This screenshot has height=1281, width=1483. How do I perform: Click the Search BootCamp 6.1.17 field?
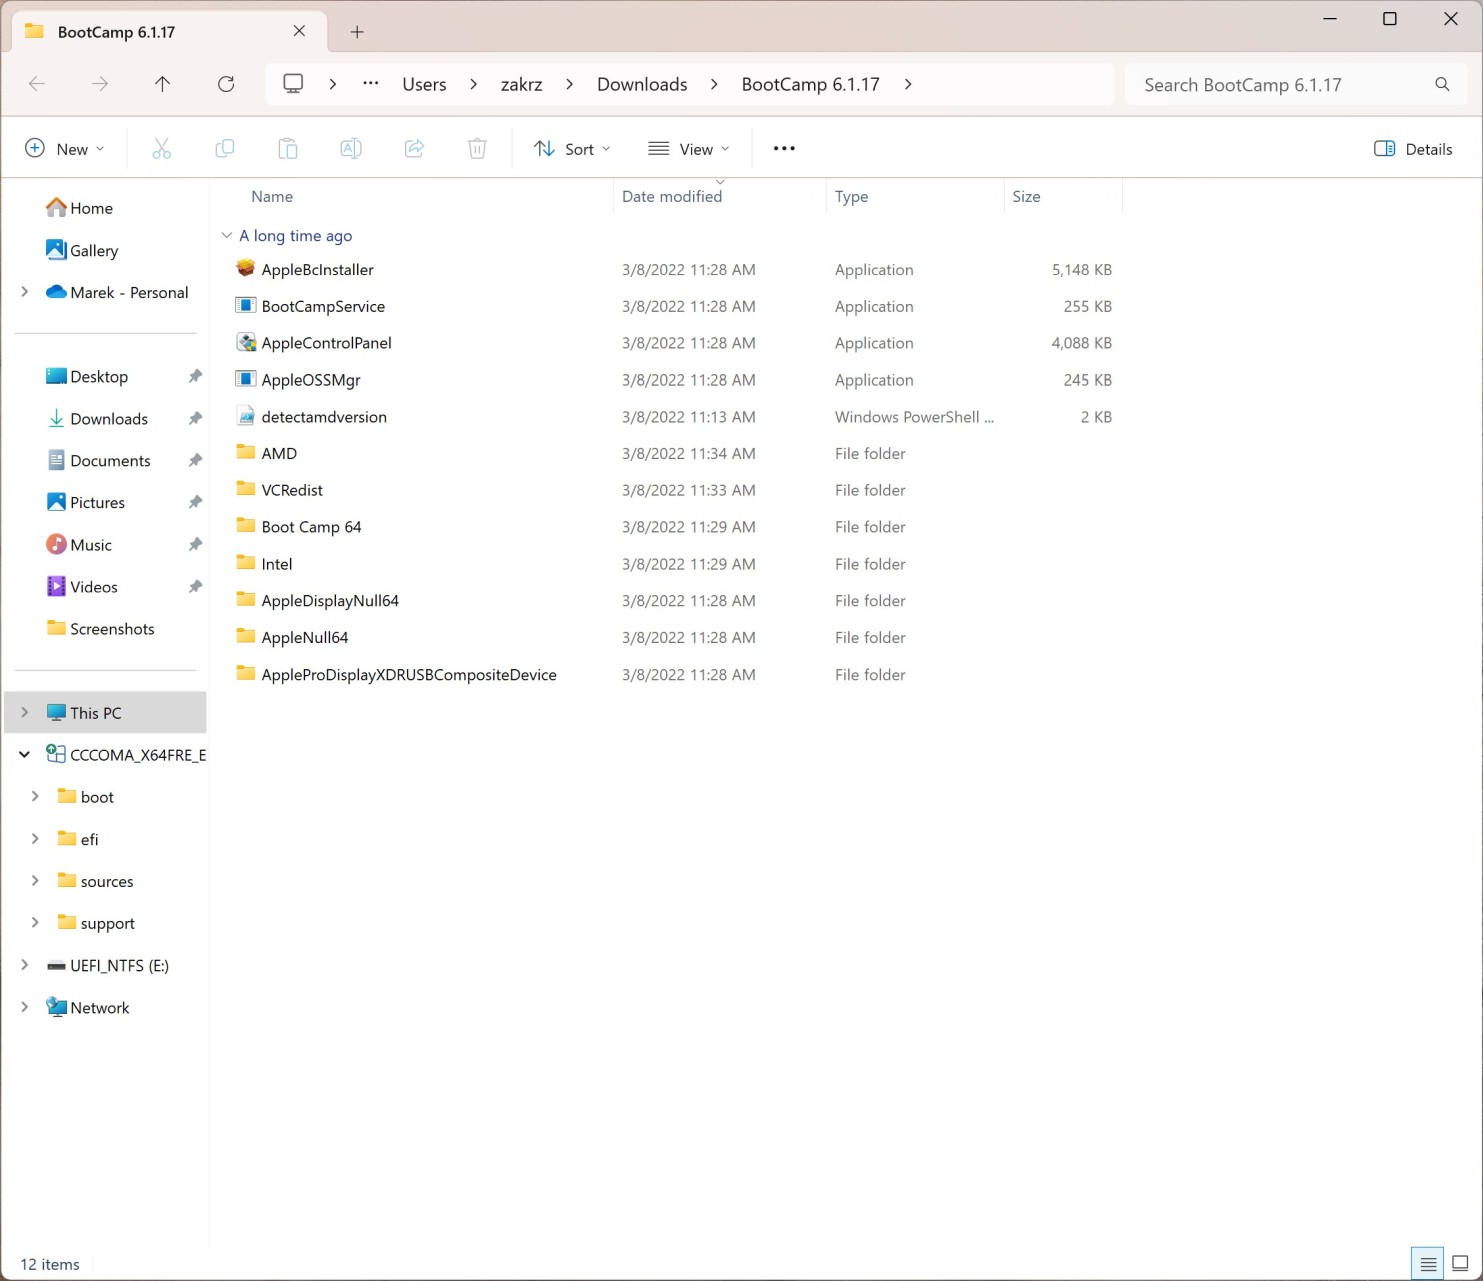click(x=1296, y=84)
